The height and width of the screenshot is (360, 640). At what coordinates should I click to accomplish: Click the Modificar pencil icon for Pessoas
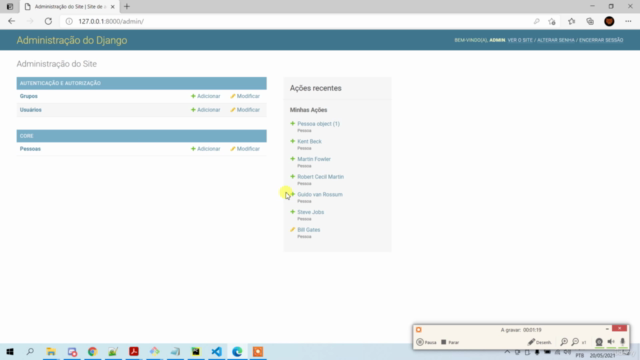[x=233, y=149]
